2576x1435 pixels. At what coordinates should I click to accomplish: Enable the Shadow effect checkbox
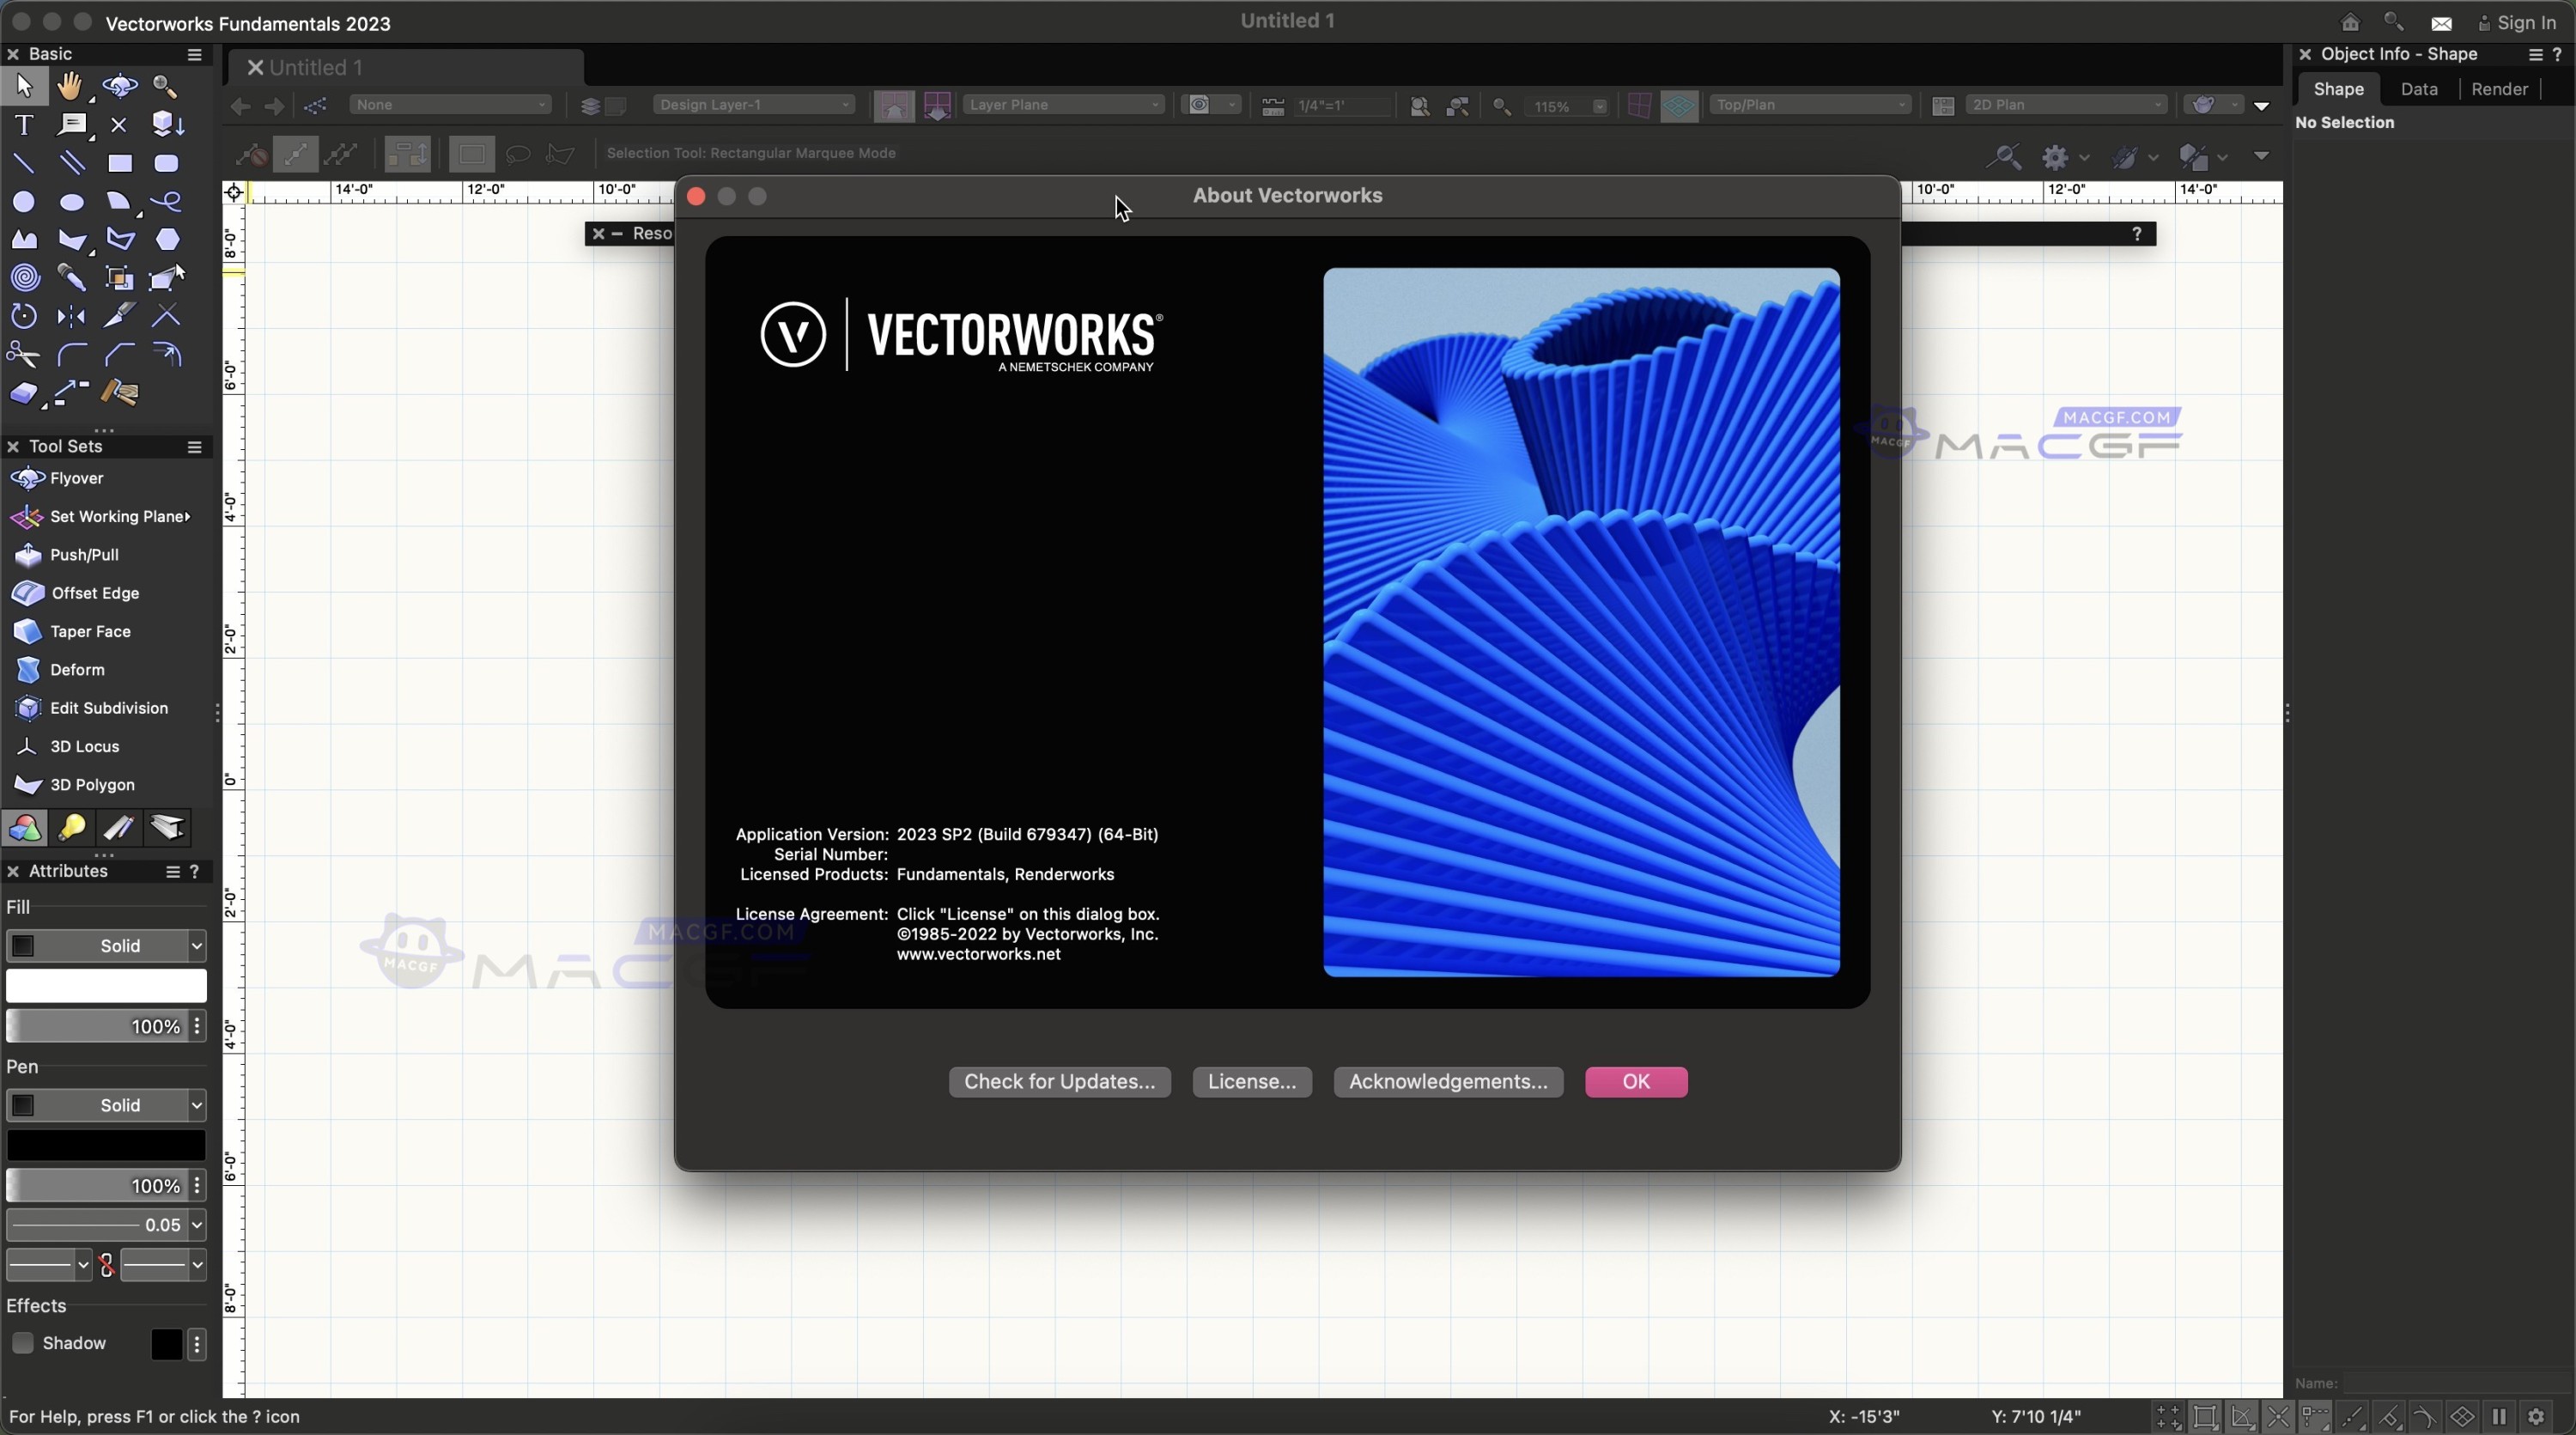23,1343
